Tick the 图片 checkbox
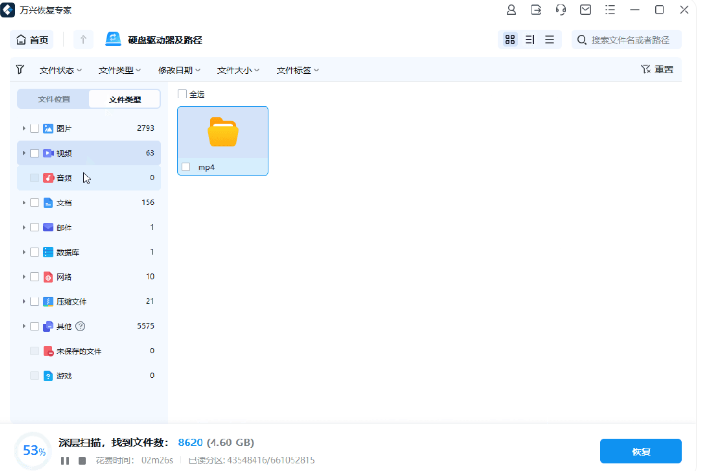This screenshot has width=707, height=471. coord(34,128)
